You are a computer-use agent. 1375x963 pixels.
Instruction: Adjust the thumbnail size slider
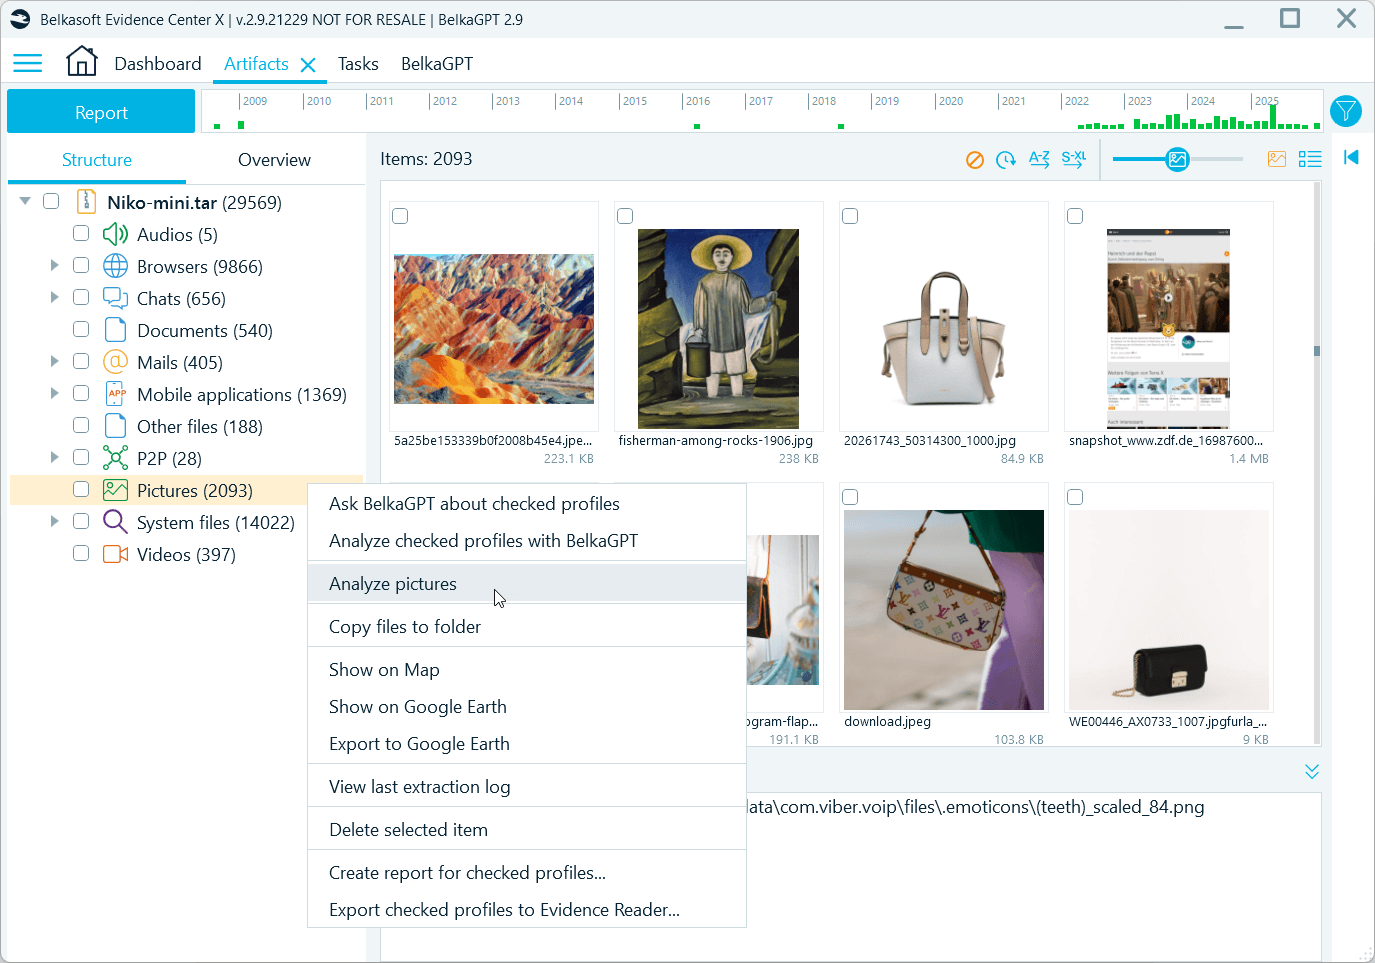(x=1177, y=158)
